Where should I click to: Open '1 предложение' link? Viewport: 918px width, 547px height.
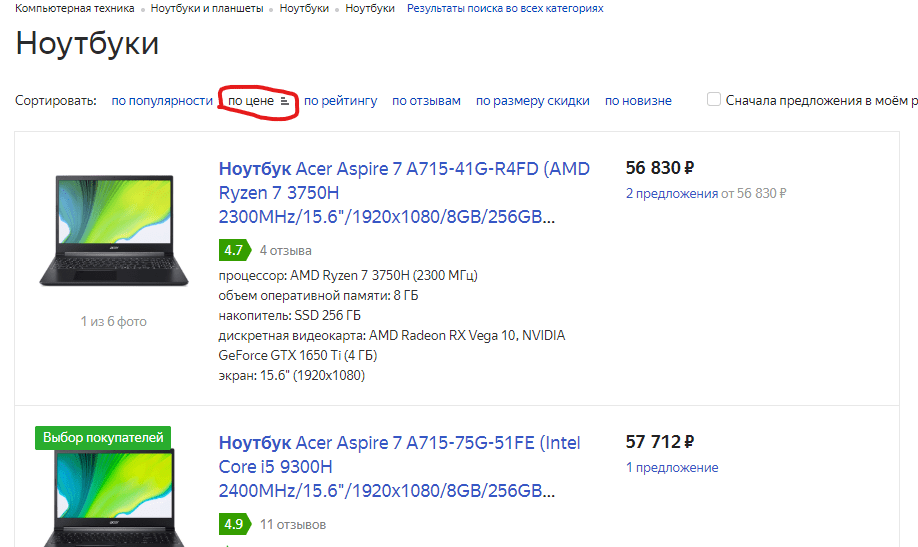[x=672, y=467]
